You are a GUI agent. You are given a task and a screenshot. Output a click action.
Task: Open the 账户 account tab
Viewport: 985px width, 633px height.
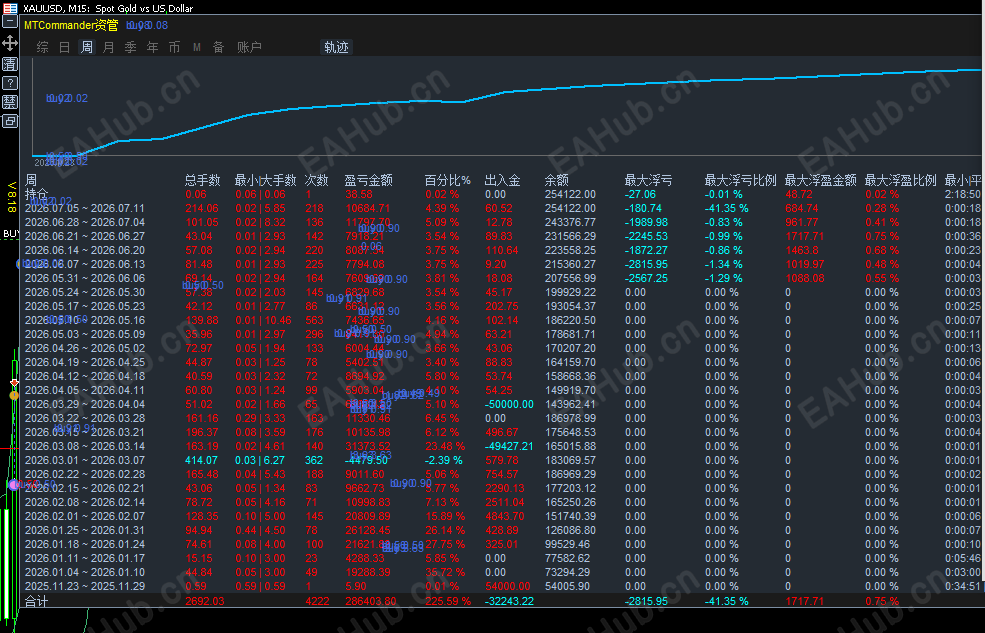249,47
